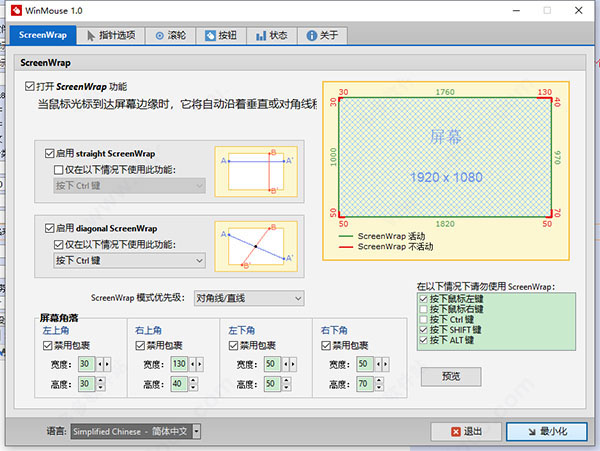Viewport: 600px width, 451px height.
Task: Close the WinMouse window
Action: pos(579,10)
